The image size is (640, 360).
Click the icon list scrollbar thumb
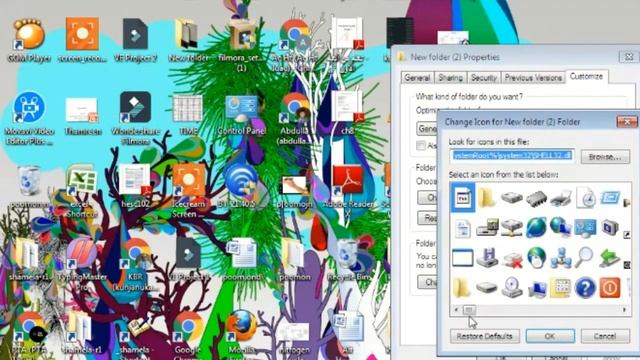[x=469, y=310]
